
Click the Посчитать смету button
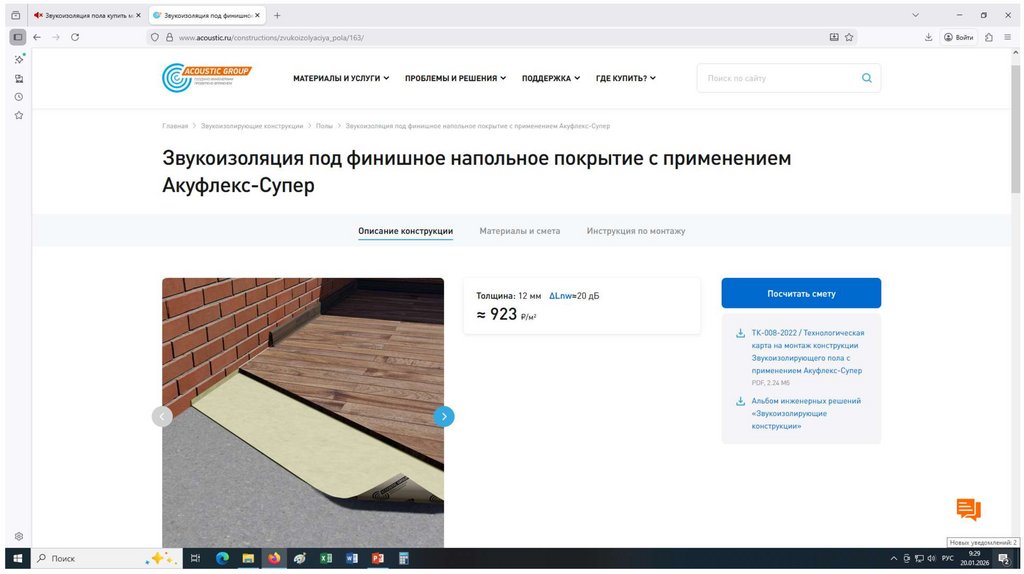tap(801, 293)
